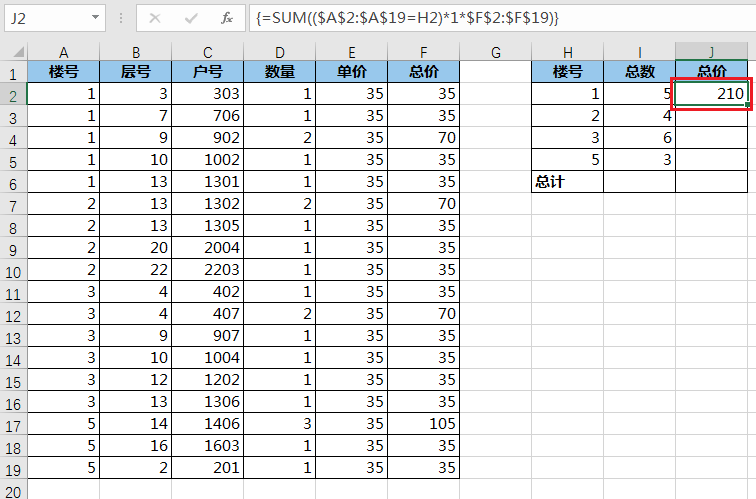Click cell with 户号 1306
The image size is (756, 499).
tap(207, 402)
